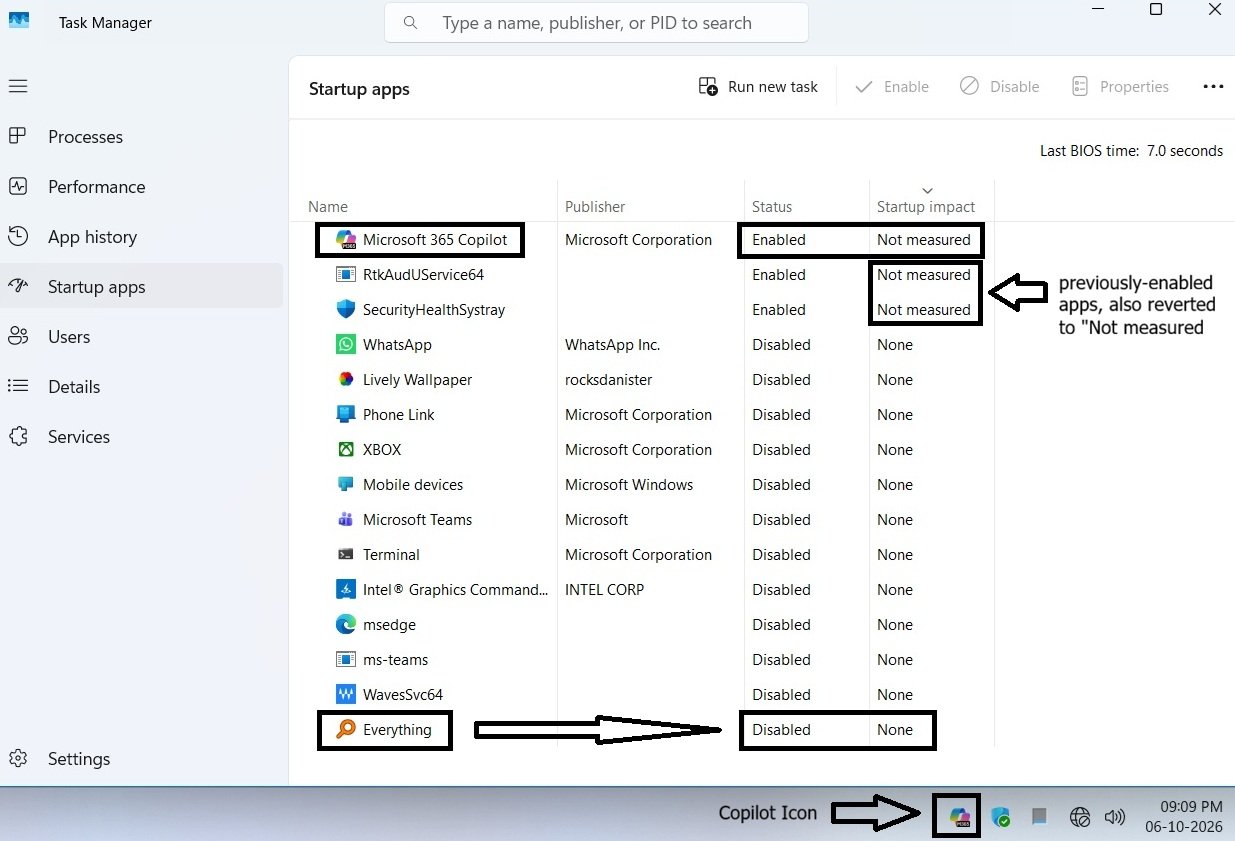Click "WhatsApp Inc." publisher cell
The image size is (1235, 841).
point(612,345)
